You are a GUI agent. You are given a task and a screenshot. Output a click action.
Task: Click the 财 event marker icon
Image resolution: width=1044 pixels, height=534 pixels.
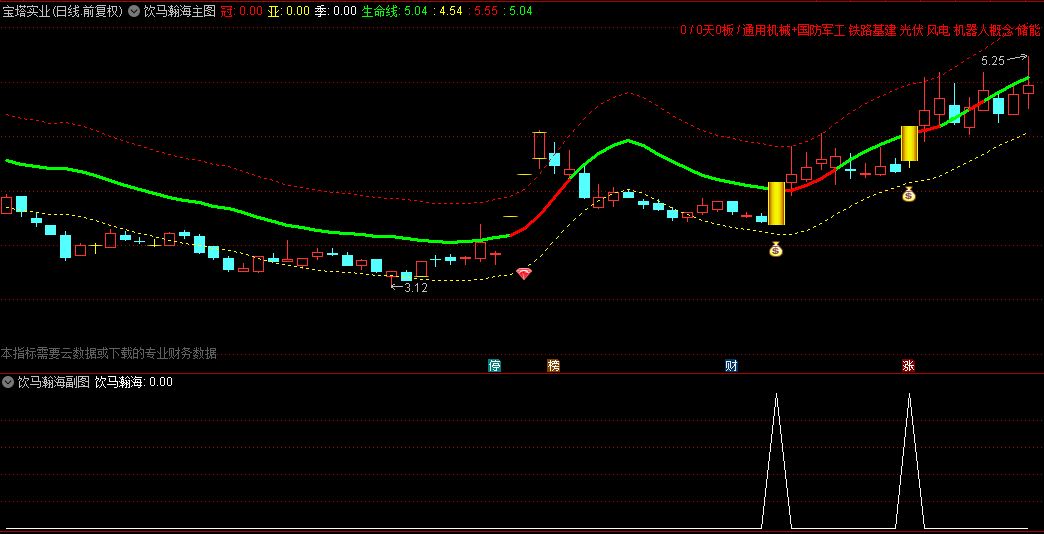click(731, 366)
